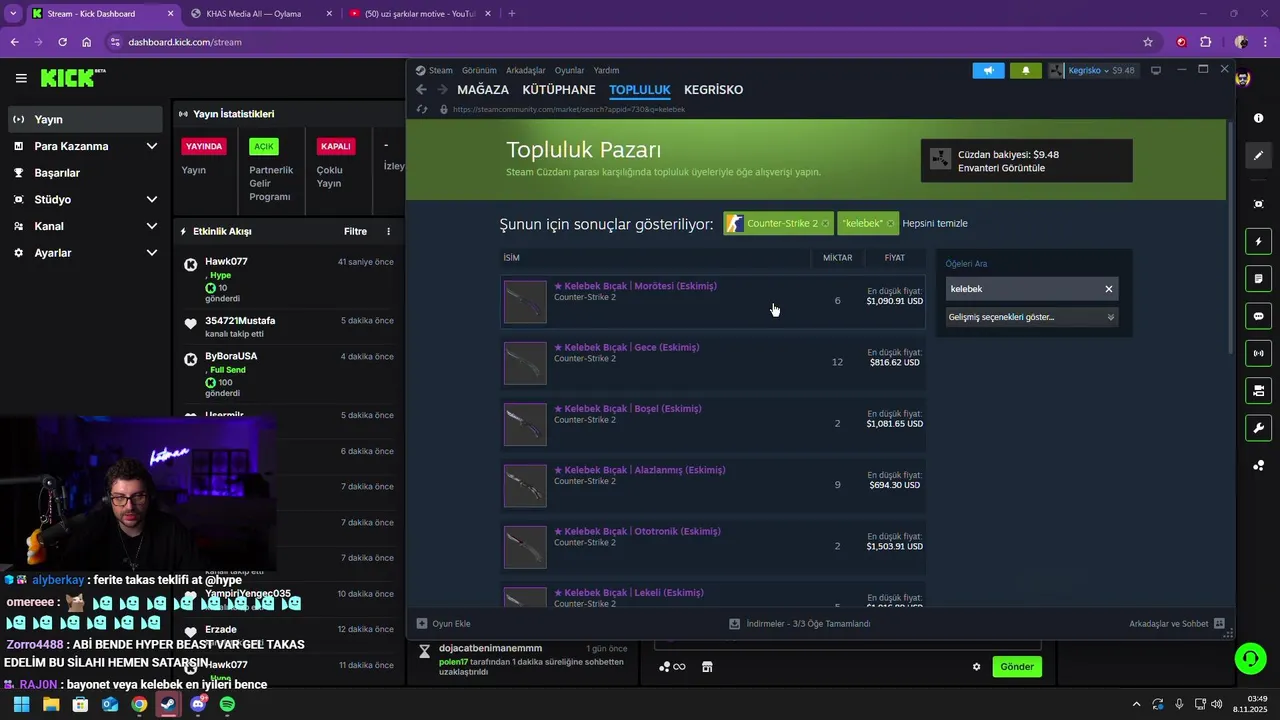This screenshot has height=720, width=1280.
Task: Open chat settings gear next to Gönder
Action: point(977,667)
